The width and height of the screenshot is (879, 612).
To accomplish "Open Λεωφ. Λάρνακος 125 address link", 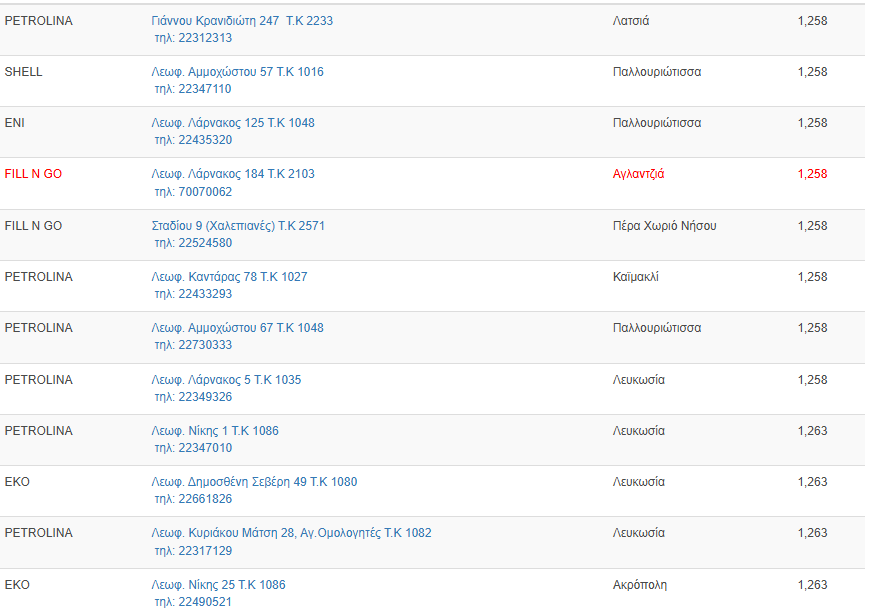I will [233, 123].
